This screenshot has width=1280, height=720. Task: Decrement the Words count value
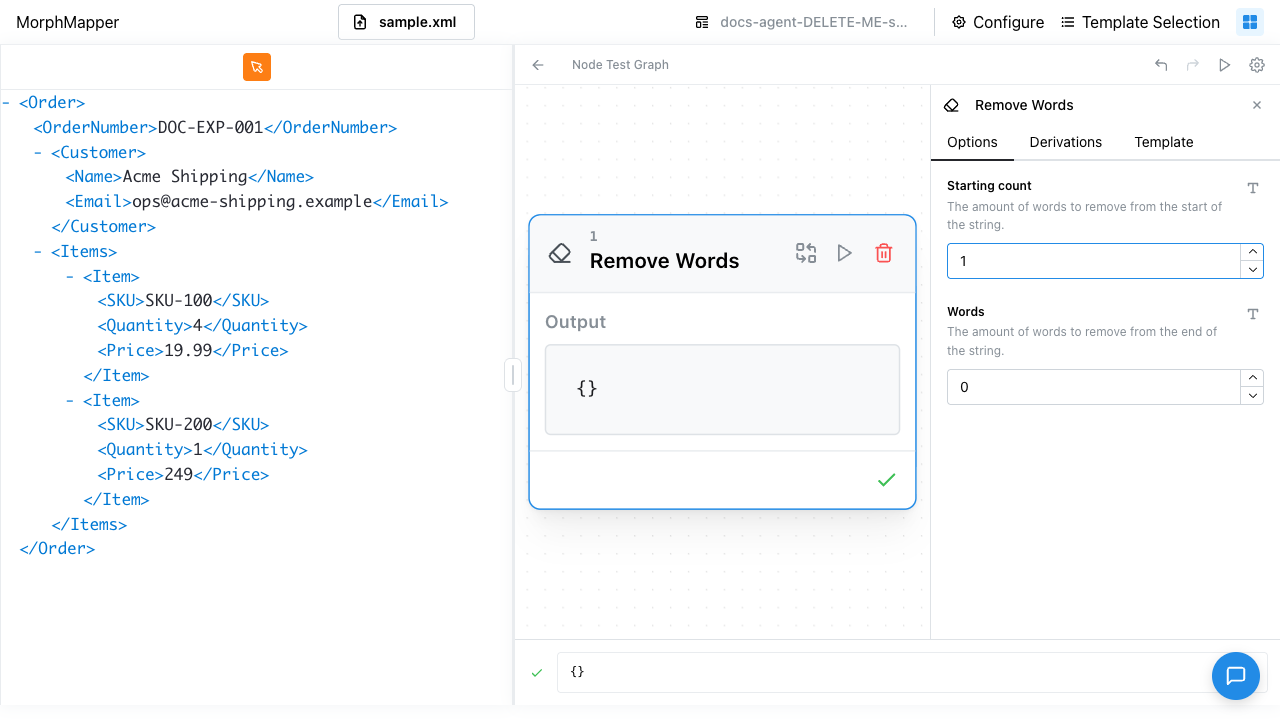click(x=1252, y=396)
